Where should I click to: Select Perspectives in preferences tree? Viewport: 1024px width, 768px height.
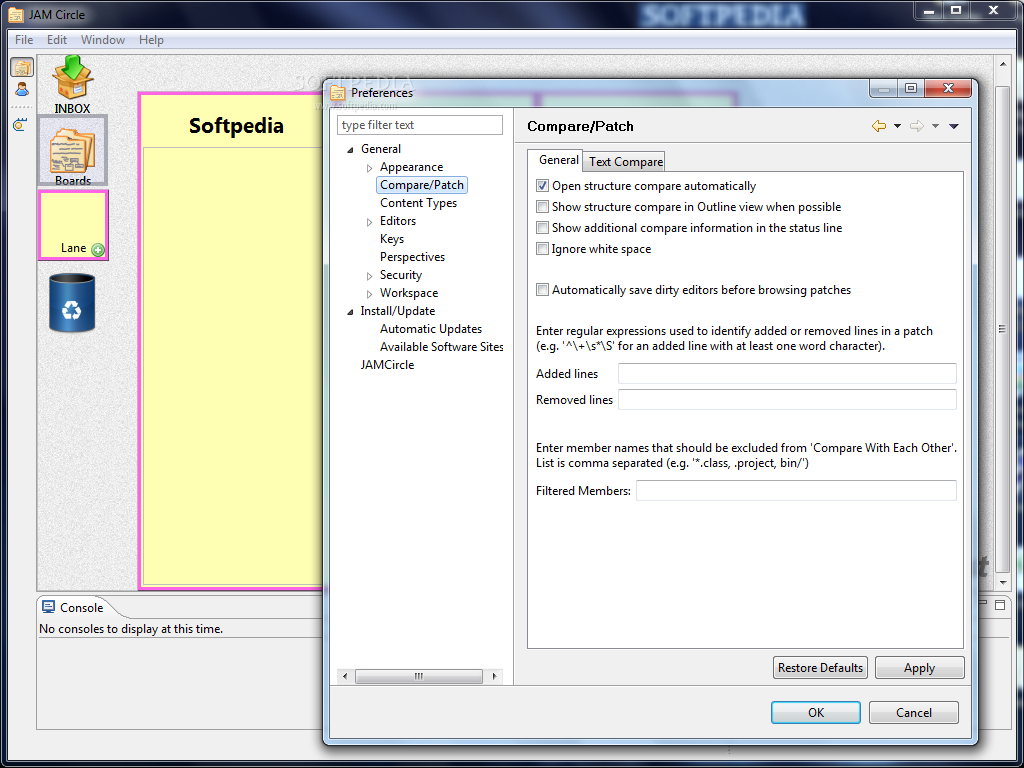412,257
